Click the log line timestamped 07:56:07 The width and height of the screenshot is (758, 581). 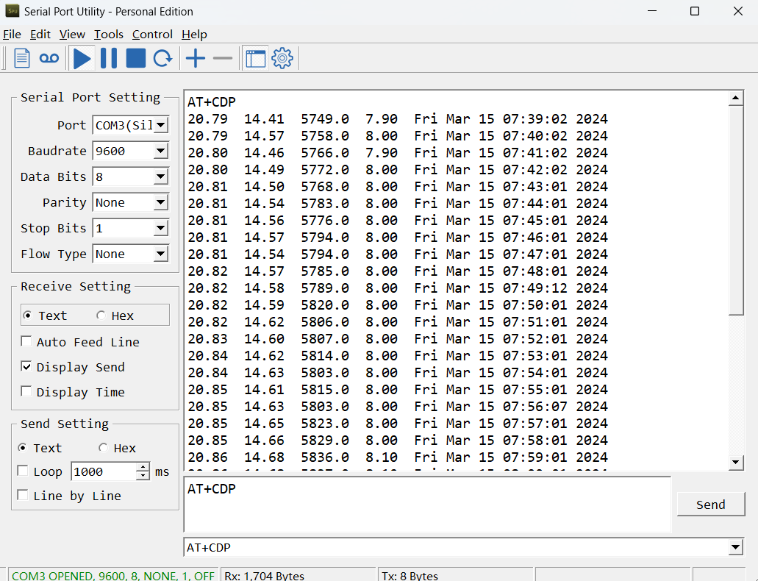(397, 407)
